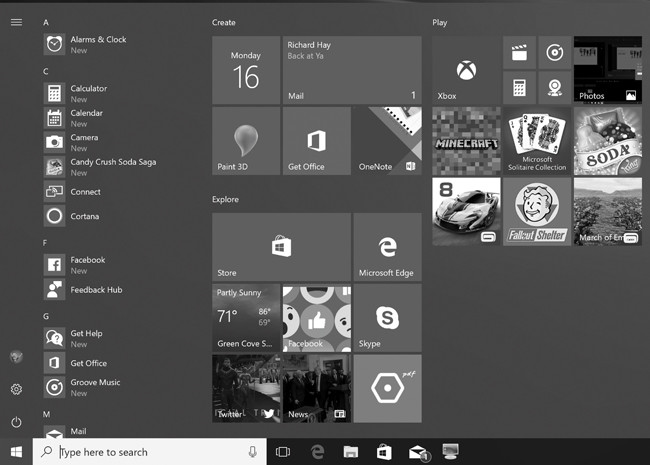The height and width of the screenshot is (465, 650).
Task: Open the OneNote tile
Action: [388, 141]
